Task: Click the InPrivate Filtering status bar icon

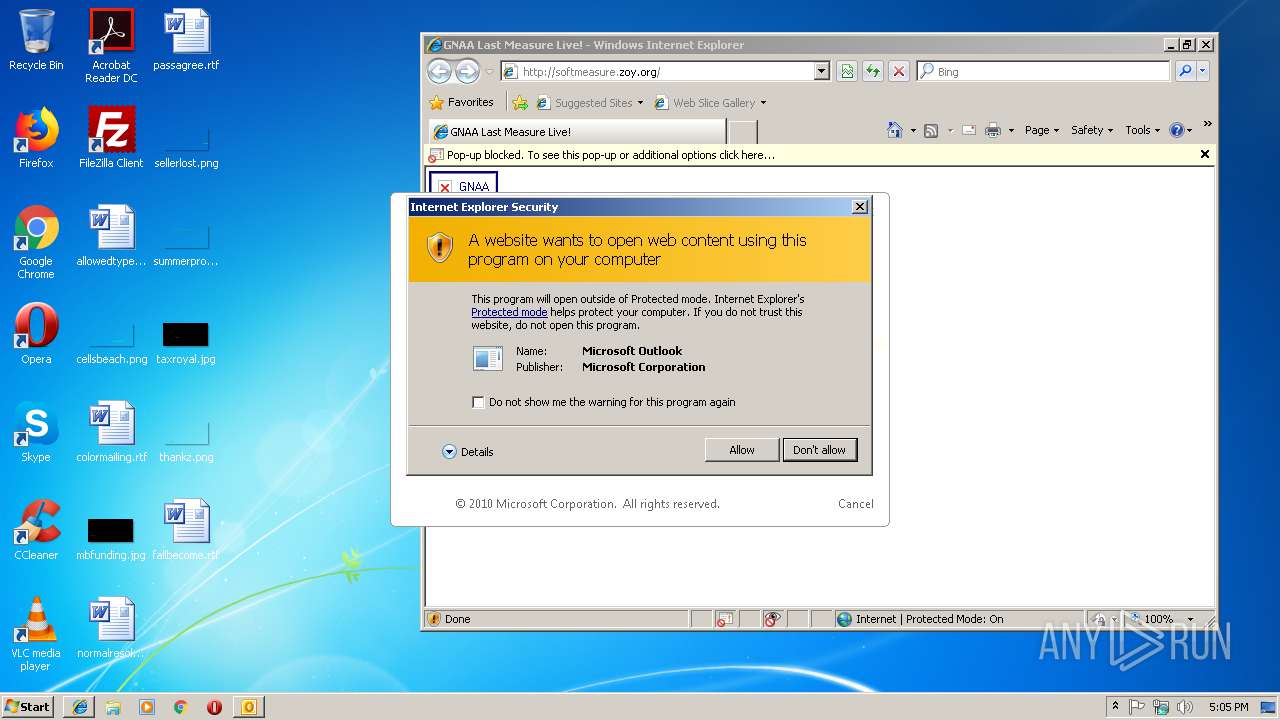Action: (771, 619)
